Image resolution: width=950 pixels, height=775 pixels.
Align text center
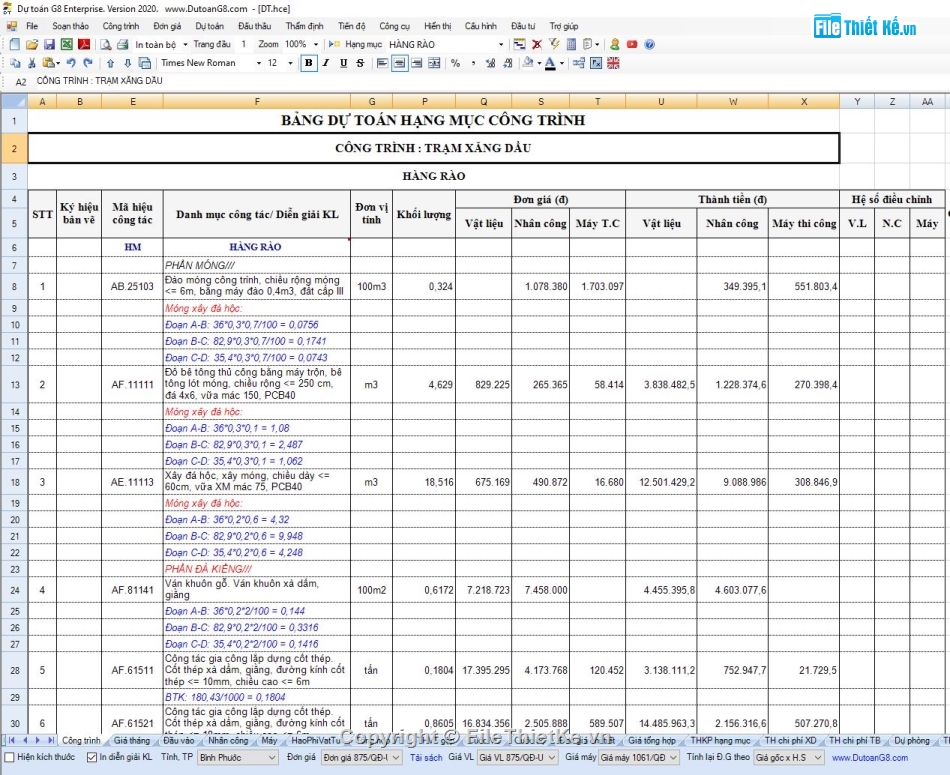pyautogui.click(x=399, y=63)
